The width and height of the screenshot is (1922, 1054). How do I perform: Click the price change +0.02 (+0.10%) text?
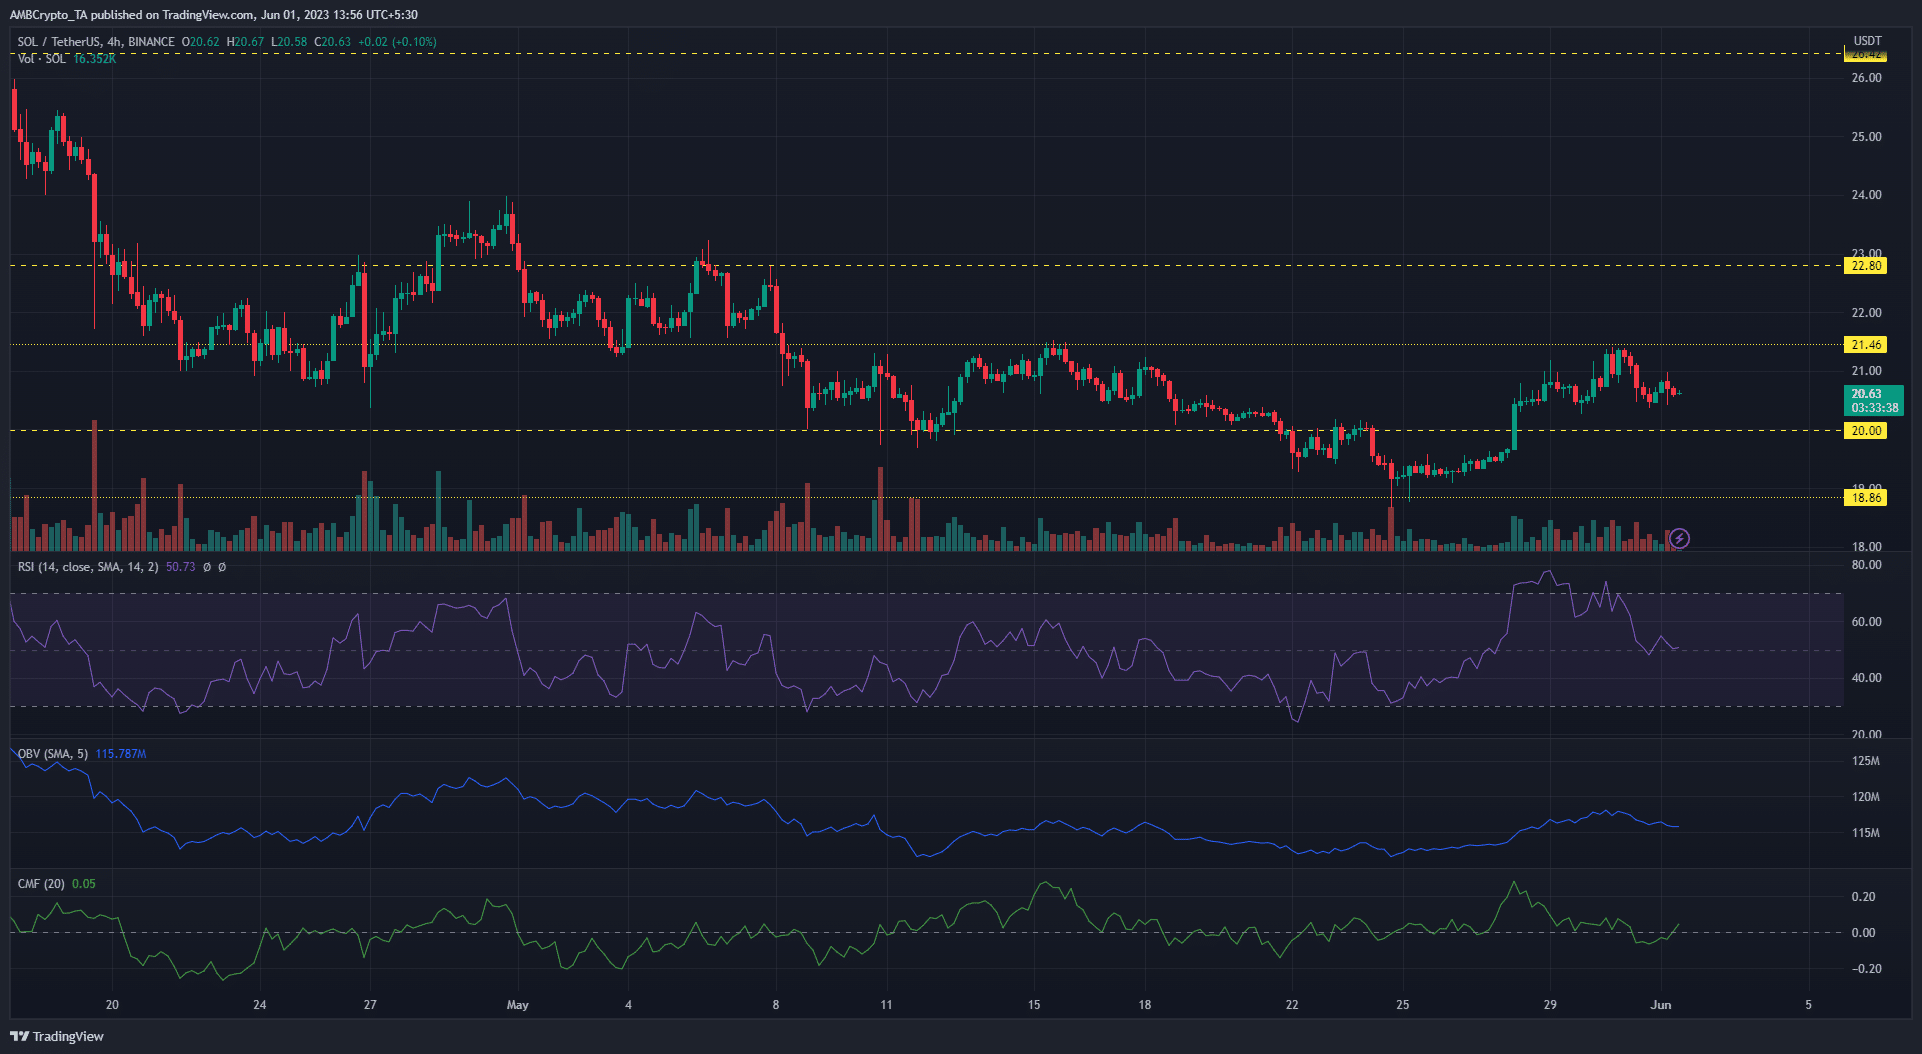click(x=397, y=42)
